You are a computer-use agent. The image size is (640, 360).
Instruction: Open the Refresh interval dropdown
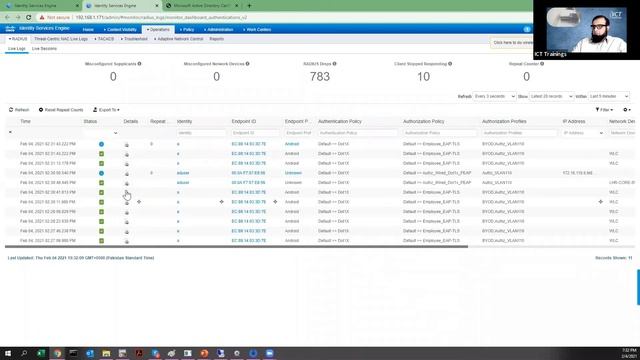pyautogui.click(x=494, y=96)
